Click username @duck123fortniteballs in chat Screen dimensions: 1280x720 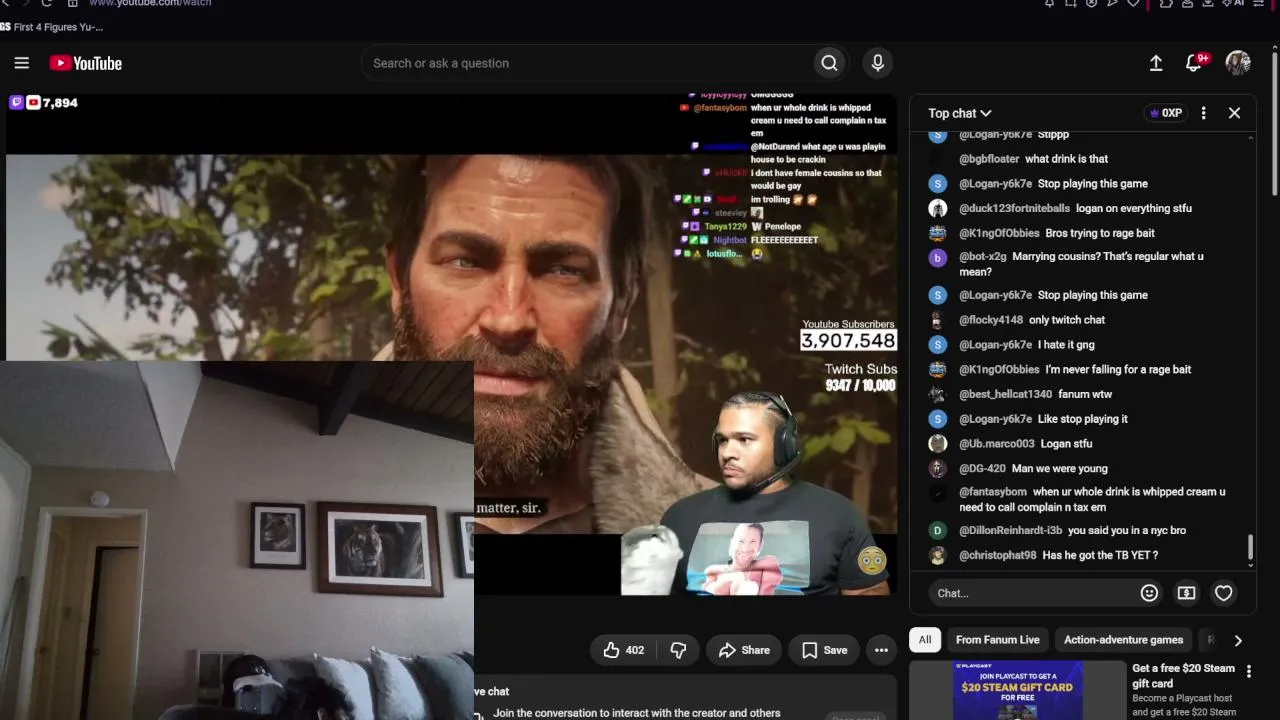1014,208
